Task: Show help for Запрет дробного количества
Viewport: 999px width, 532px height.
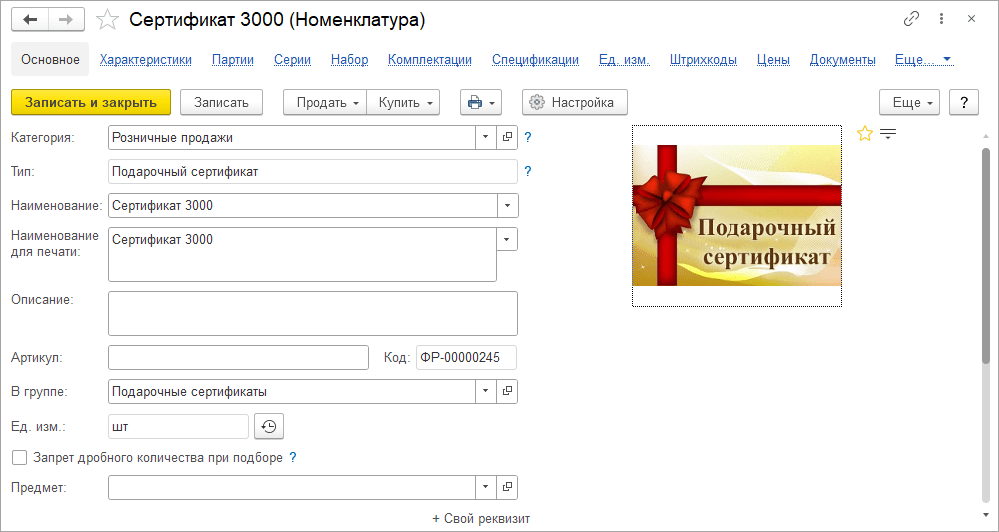Action: point(293,457)
